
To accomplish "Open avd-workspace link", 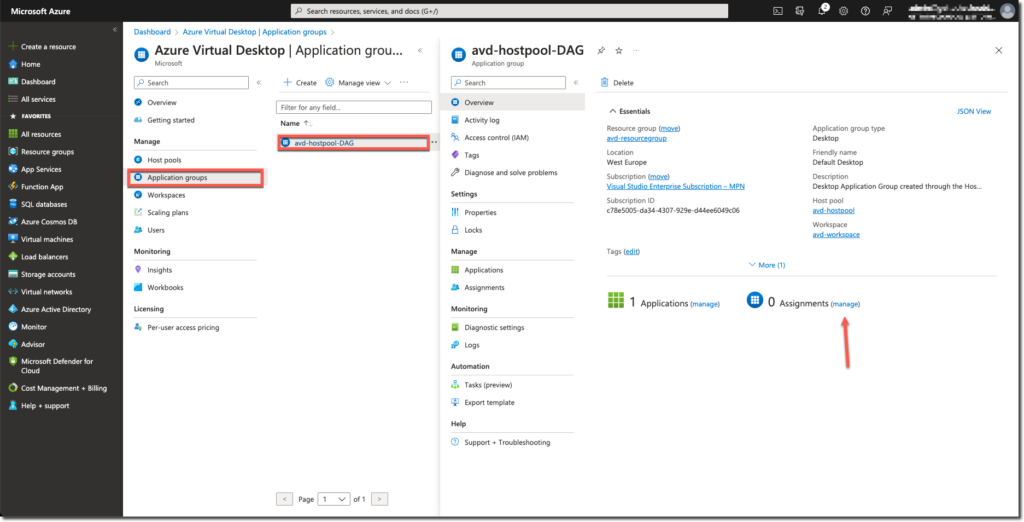I will pyautogui.click(x=836, y=235).
